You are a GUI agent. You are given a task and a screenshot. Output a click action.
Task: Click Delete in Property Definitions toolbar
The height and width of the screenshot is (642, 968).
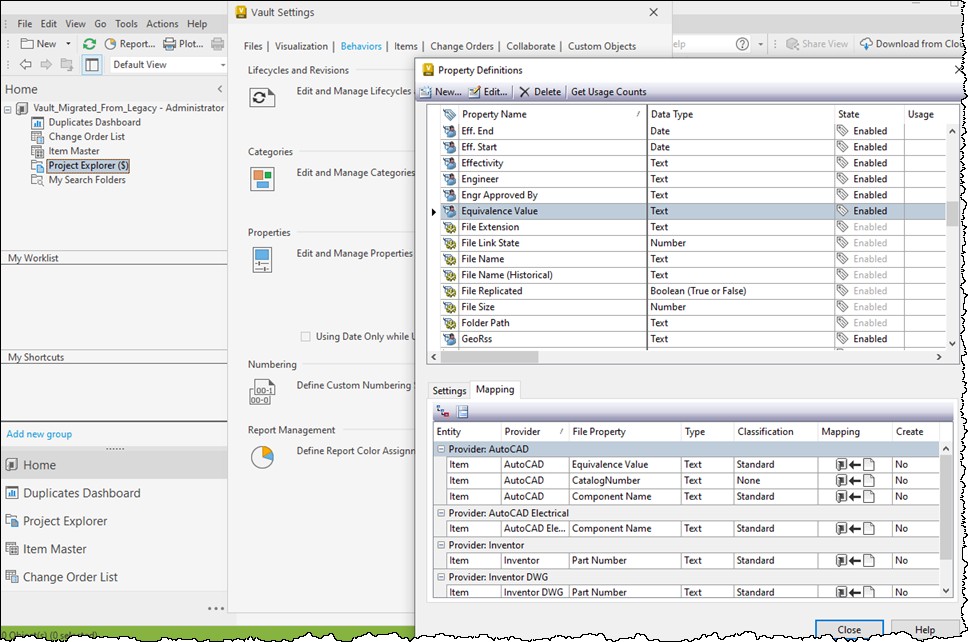click(x=541, y=92)
